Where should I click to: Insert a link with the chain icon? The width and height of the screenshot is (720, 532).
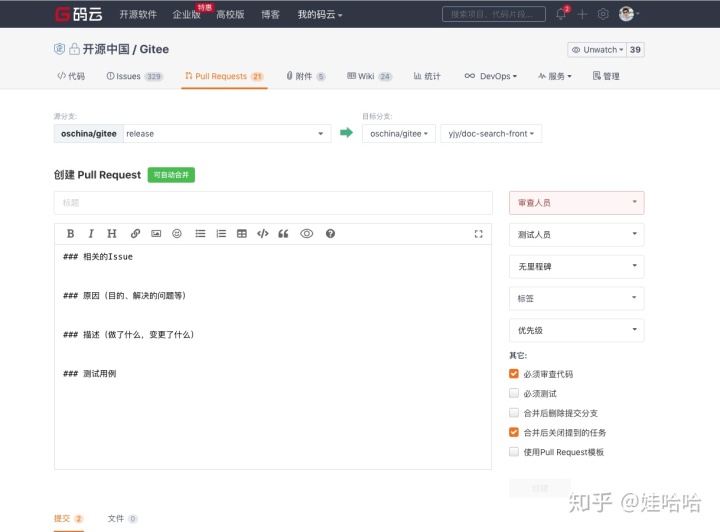point(135,234)
